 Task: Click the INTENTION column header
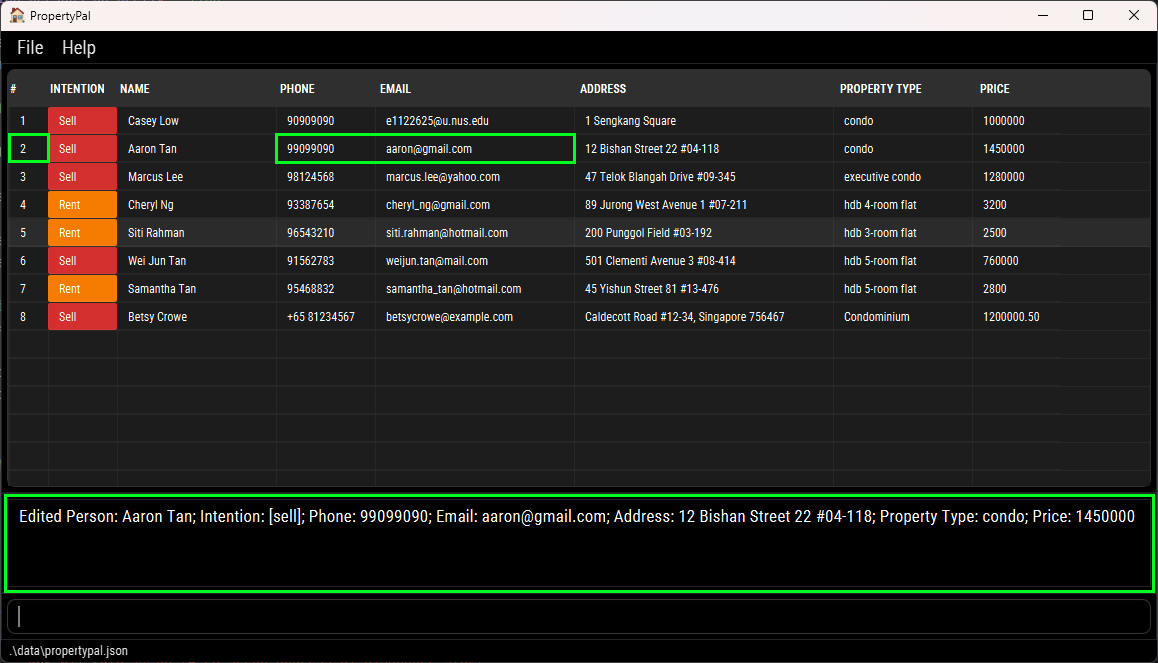coord(77,89)
